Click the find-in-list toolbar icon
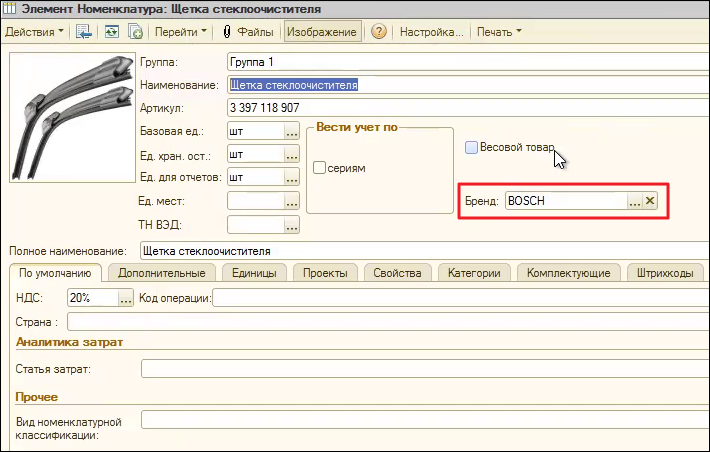 84,32
